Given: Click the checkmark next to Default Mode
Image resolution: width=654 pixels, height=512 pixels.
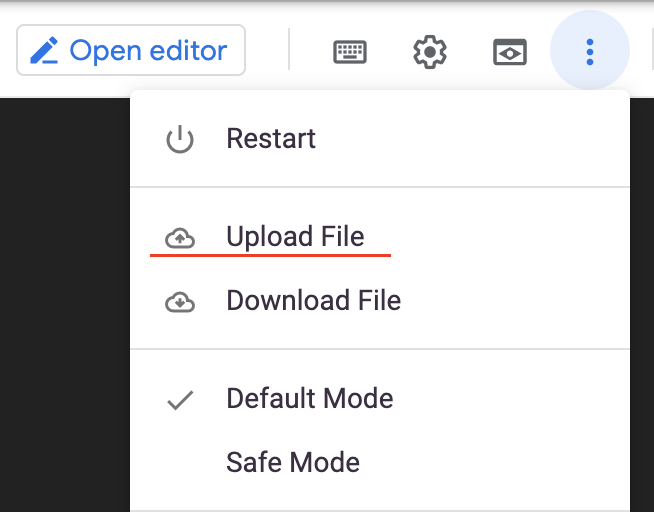Looking at the screenshot, I should [x=180, y=400].
